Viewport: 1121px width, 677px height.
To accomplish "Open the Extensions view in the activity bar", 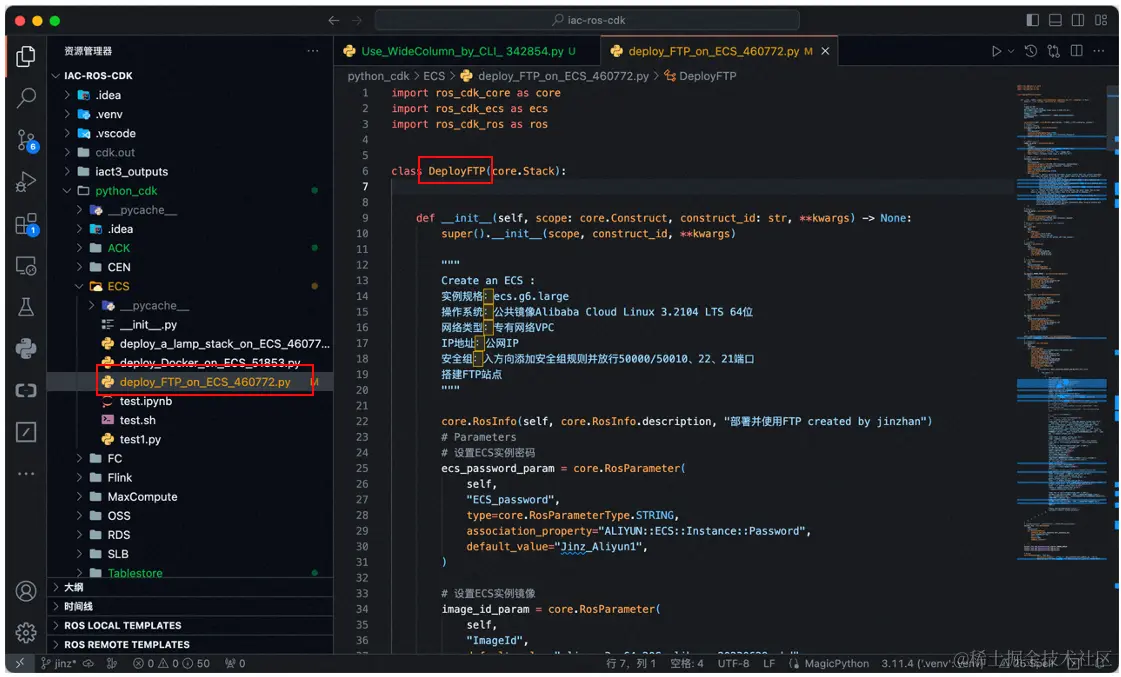I will pyautogui.click(x=26, y=224).
